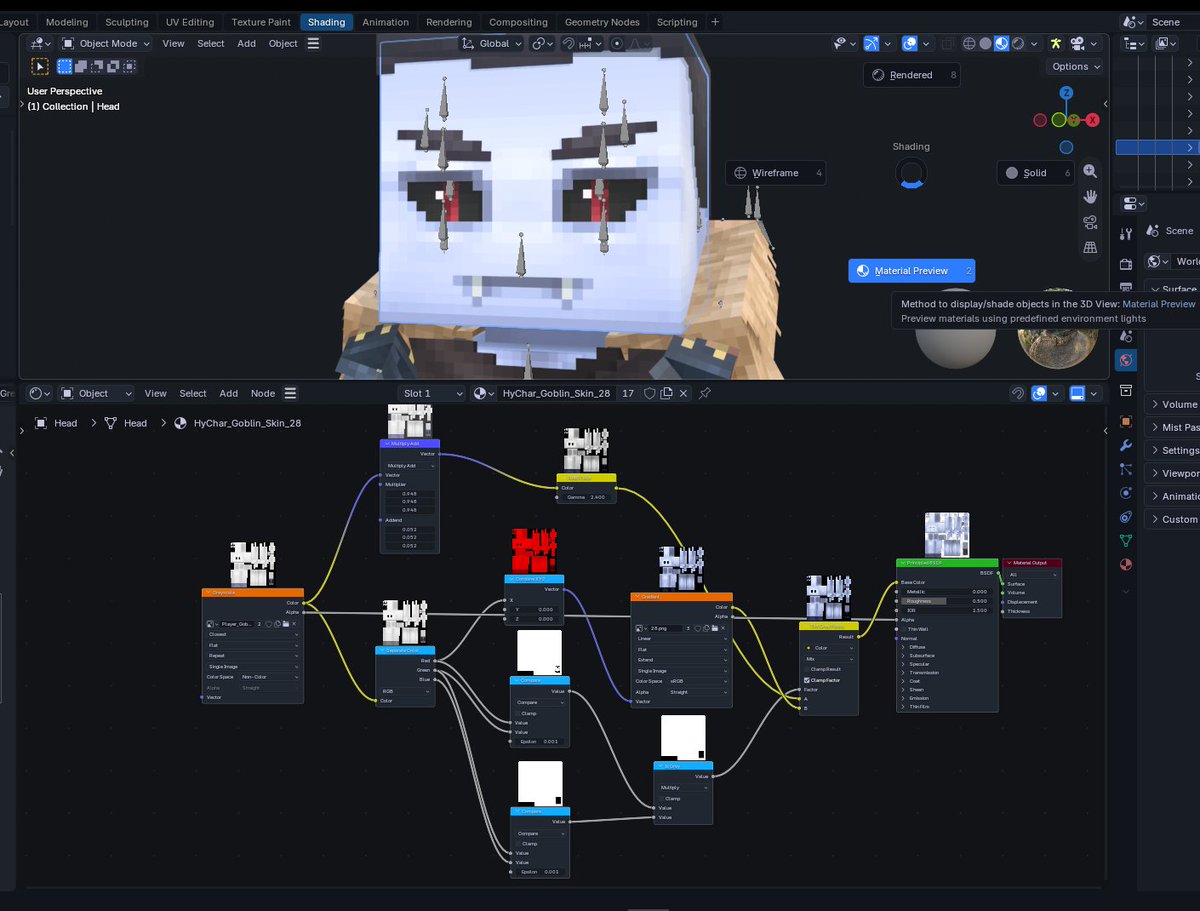Expand the Mist Pass panel

tap(1173, 427)
